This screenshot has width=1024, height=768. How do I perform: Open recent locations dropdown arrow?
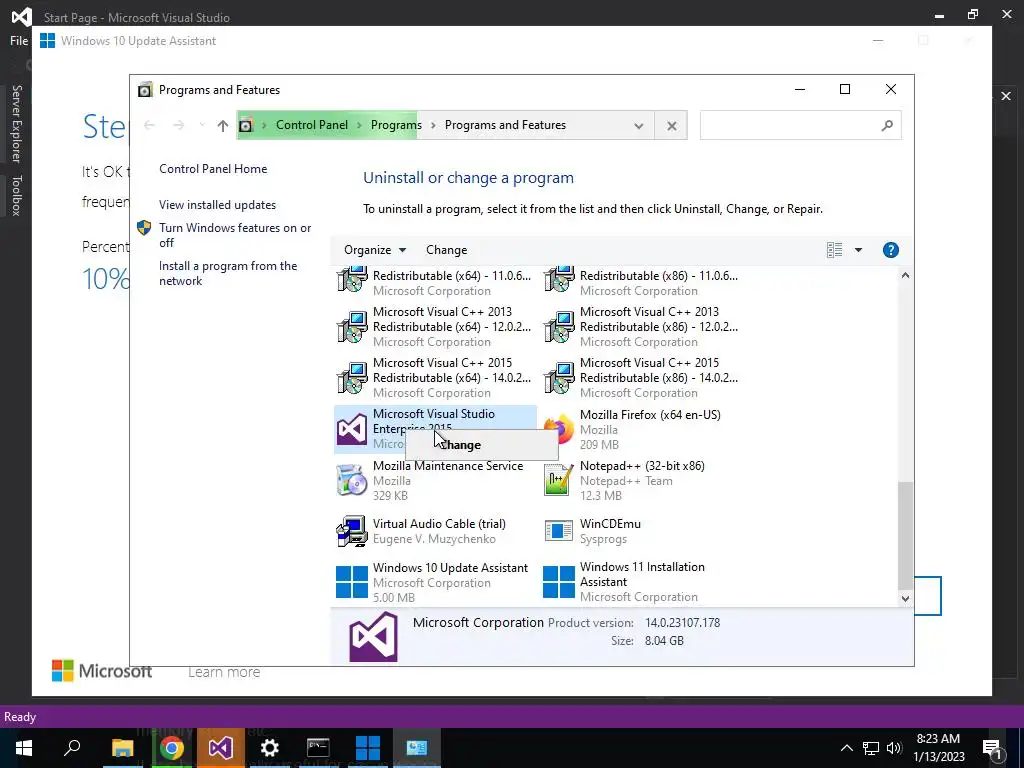(x=202, y=125)
